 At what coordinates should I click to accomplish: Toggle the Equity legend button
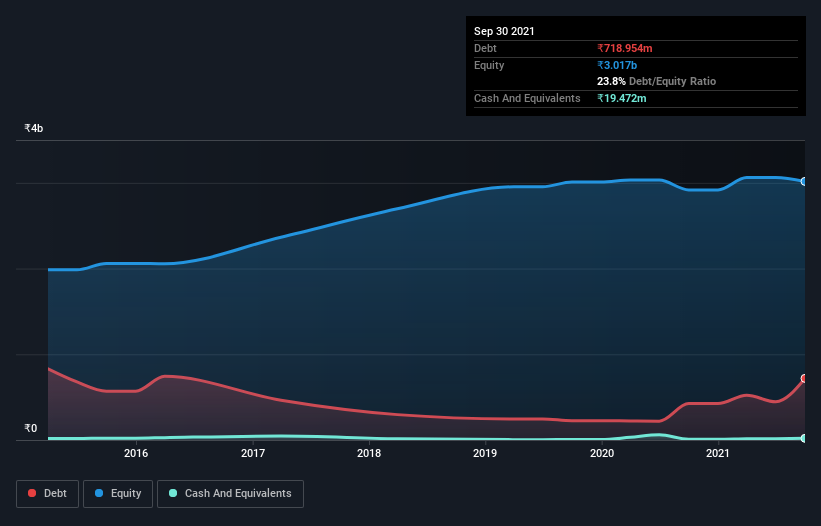pos(118,494)
